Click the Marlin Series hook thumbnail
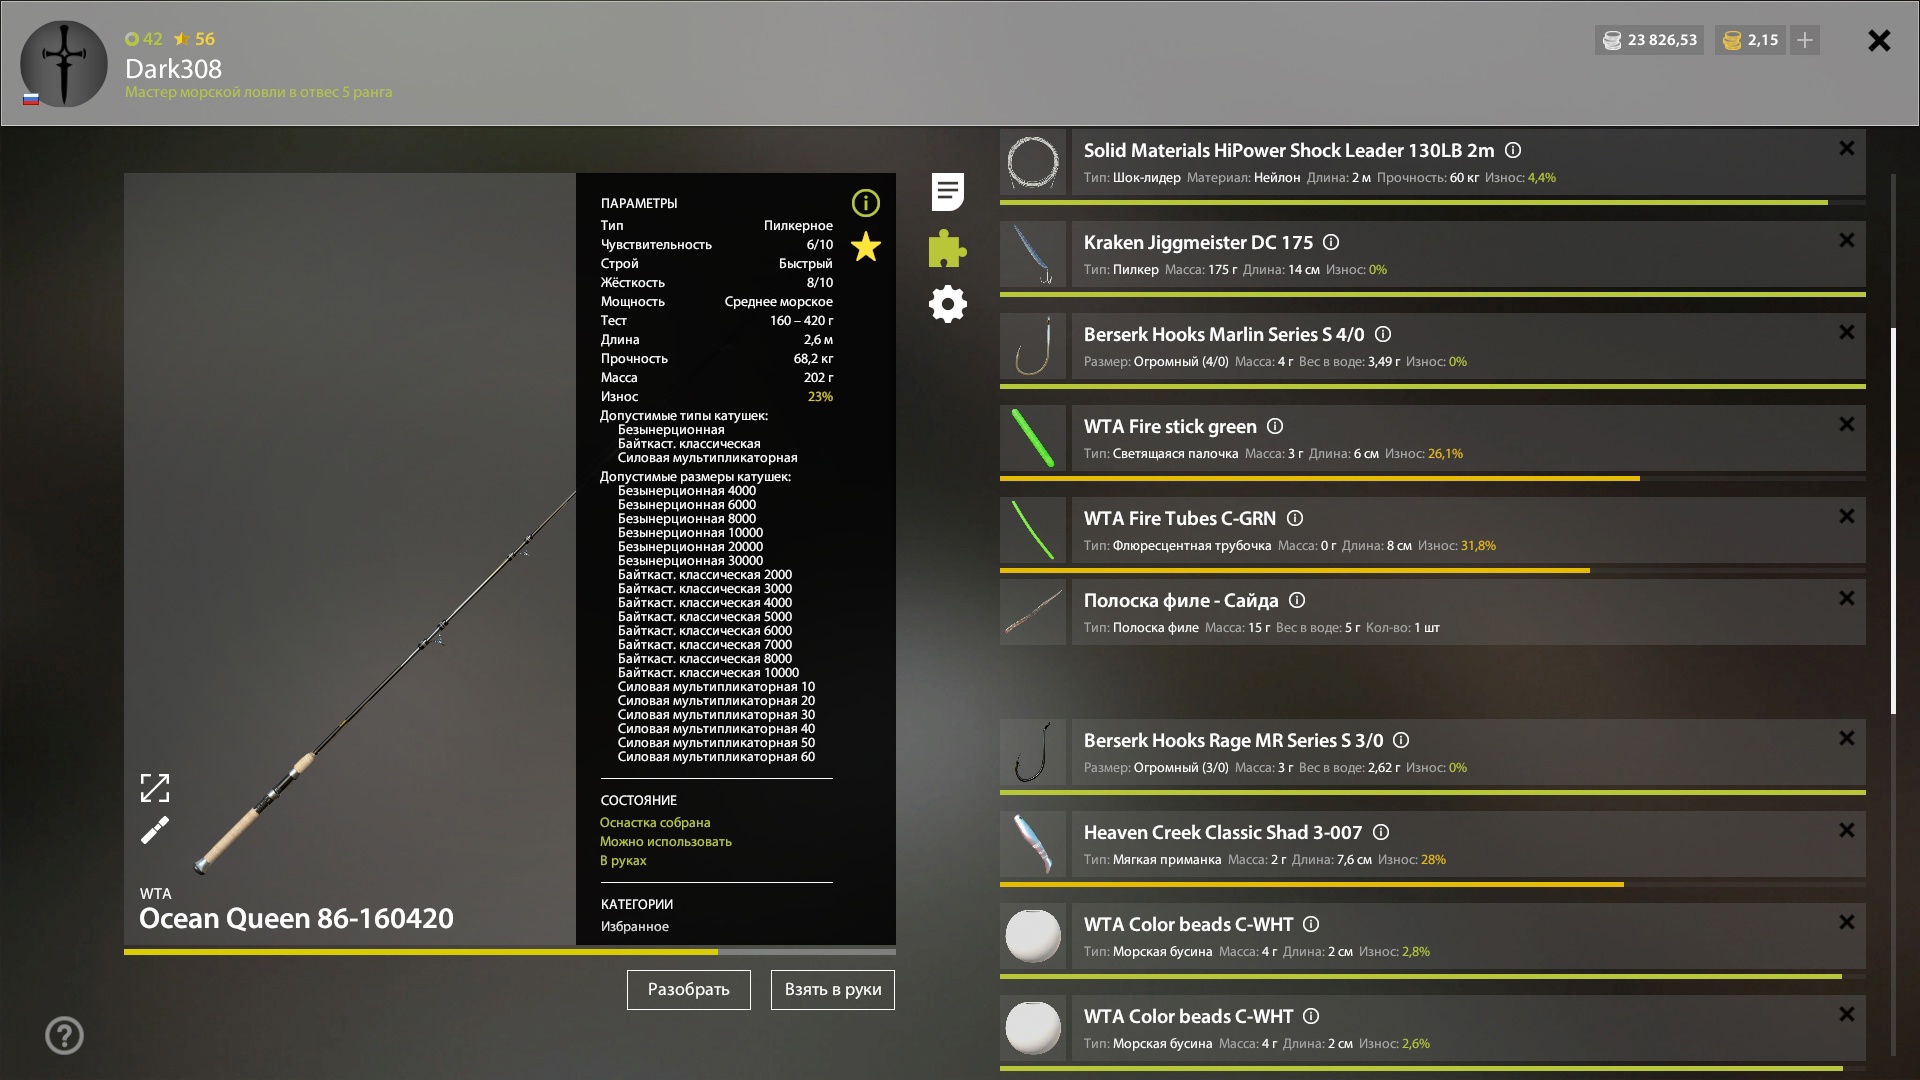The height and width of the screenshot is (1080, 1920). click(1033, 346)
